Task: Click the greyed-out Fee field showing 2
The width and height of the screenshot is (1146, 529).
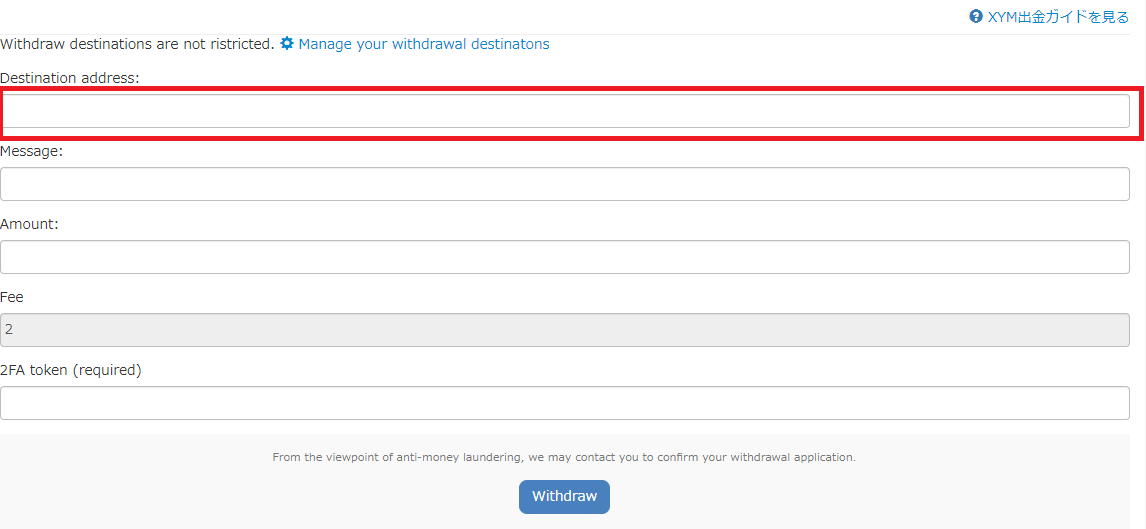Action: pyautogui.click(x=565, y=330)
